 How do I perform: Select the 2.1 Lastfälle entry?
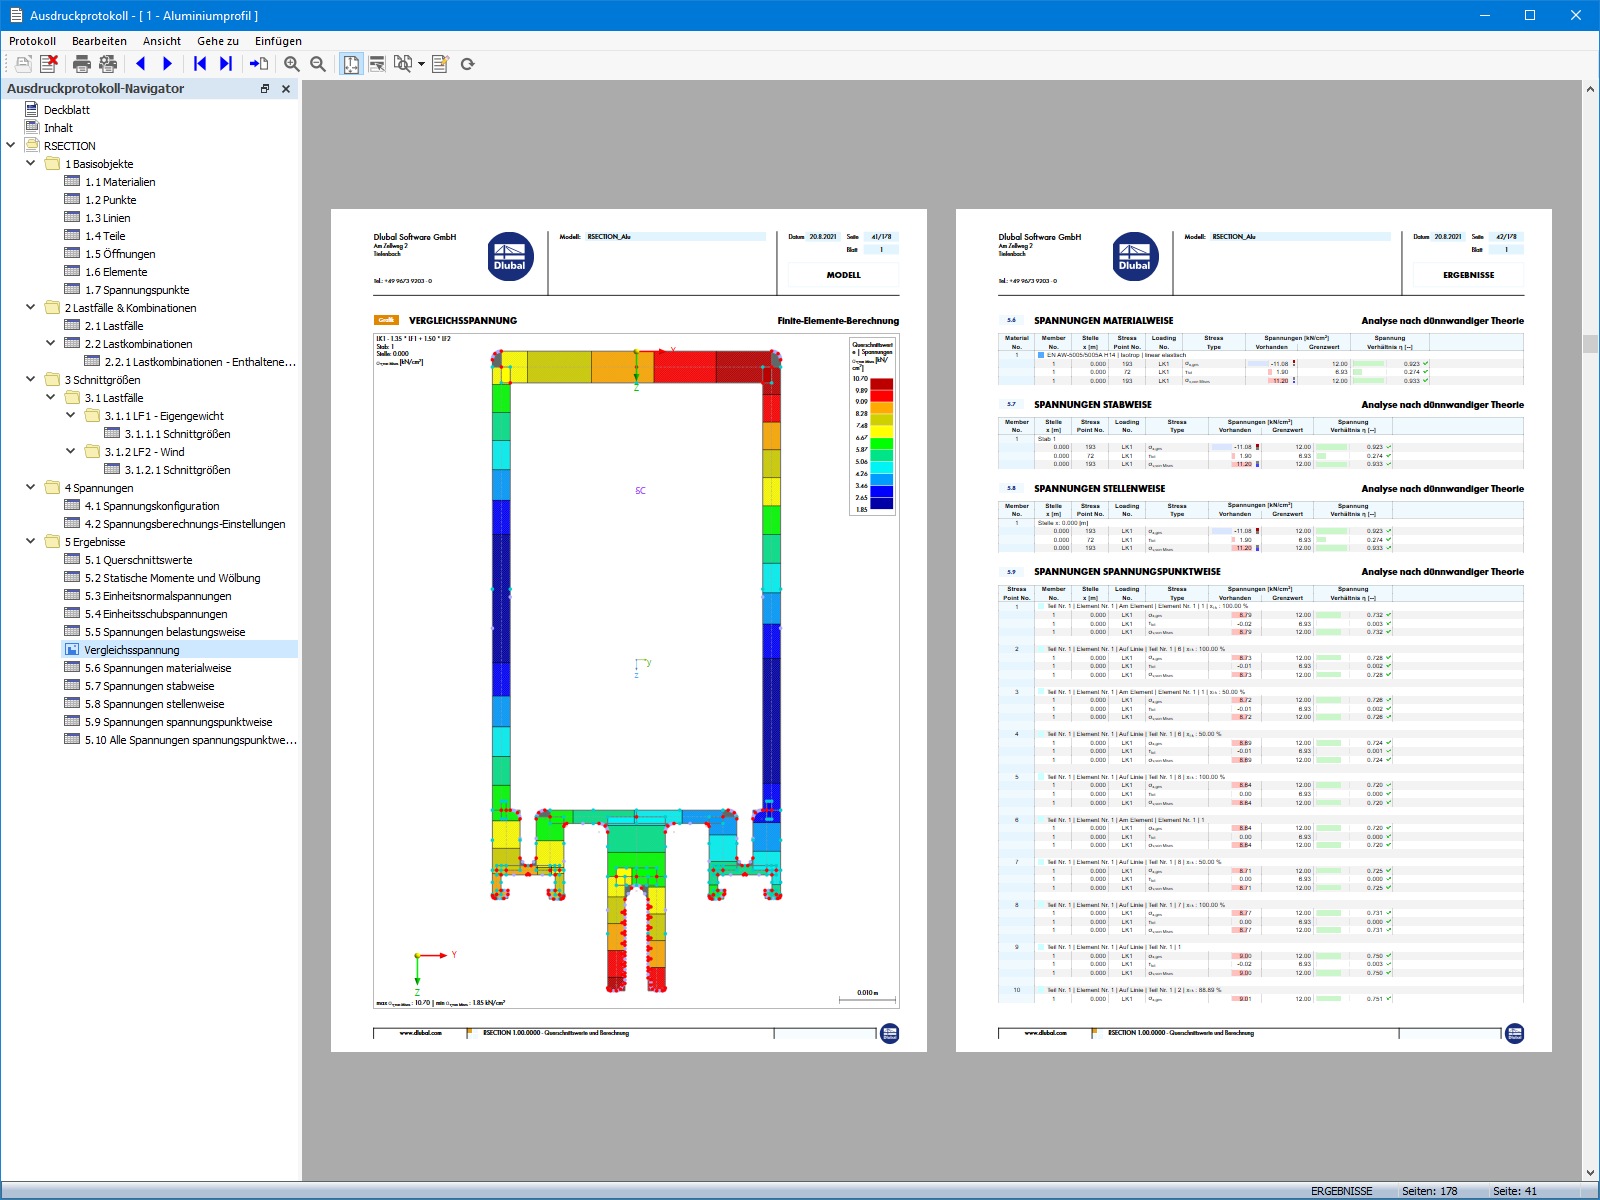click(114, 326)
